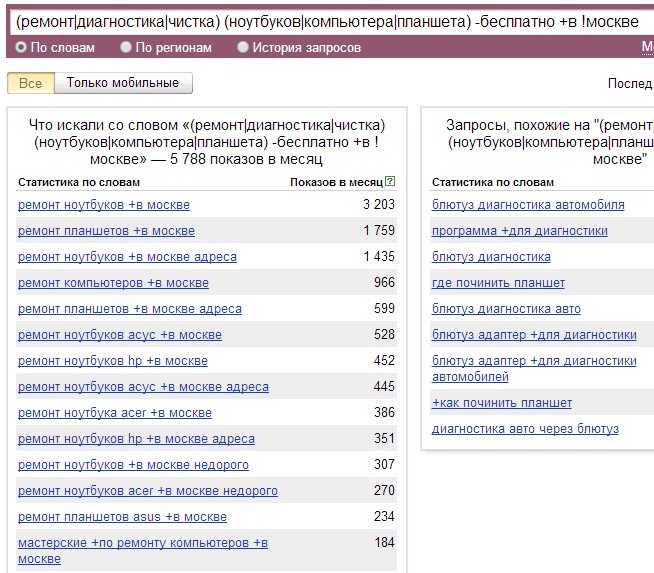
Task: Open link 'где починить планшет'
Action: 498,283
